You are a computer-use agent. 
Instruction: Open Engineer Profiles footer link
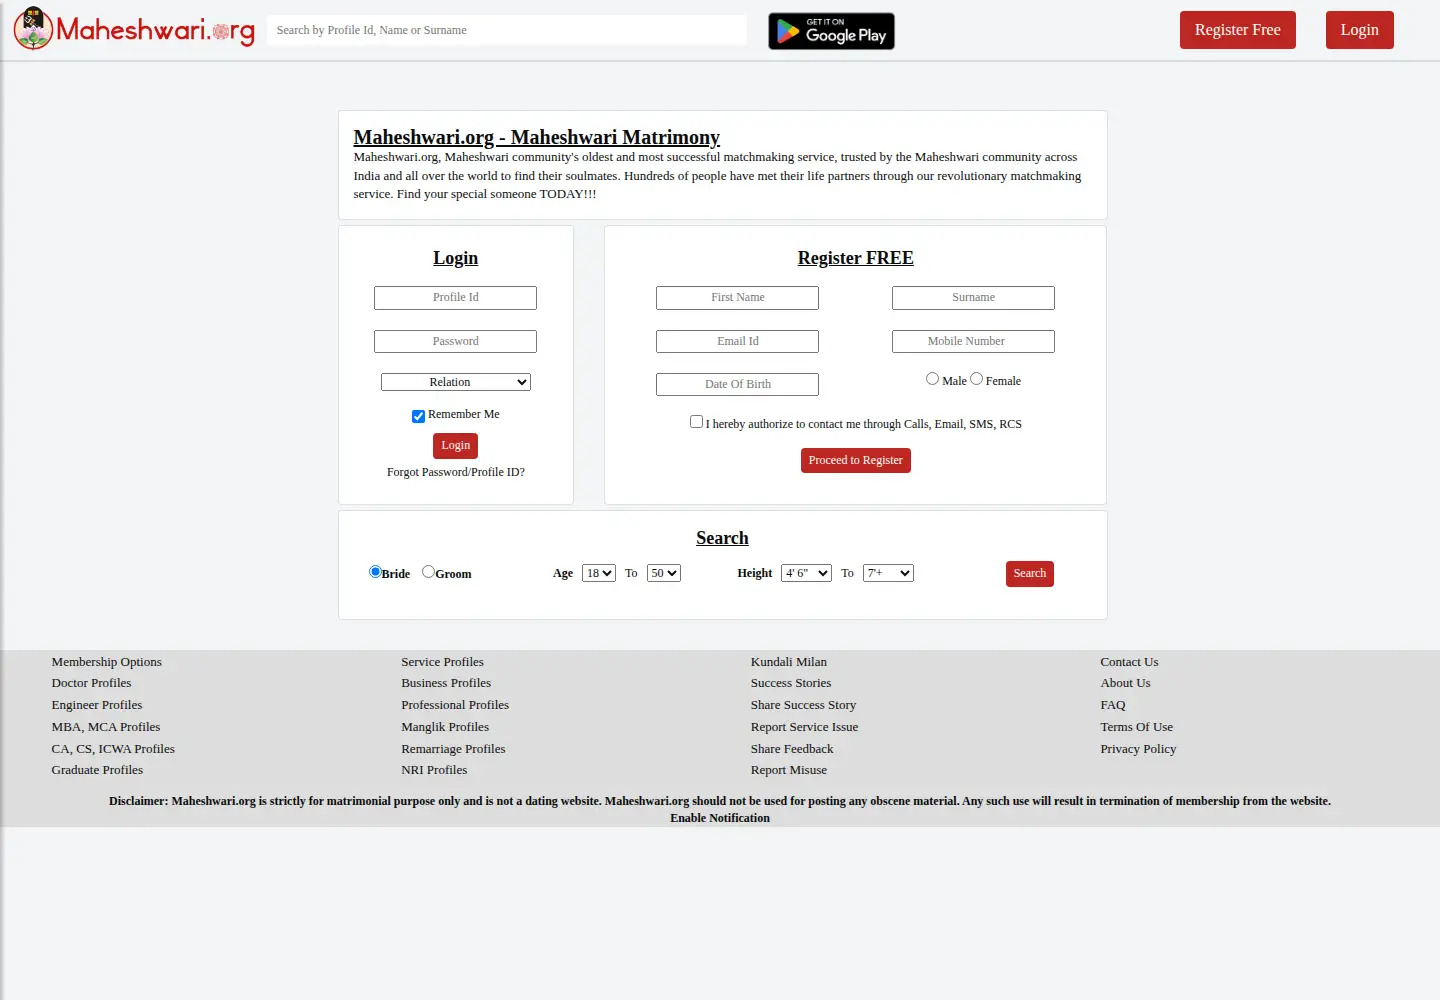pyautogui.click(x=97, y=705)
